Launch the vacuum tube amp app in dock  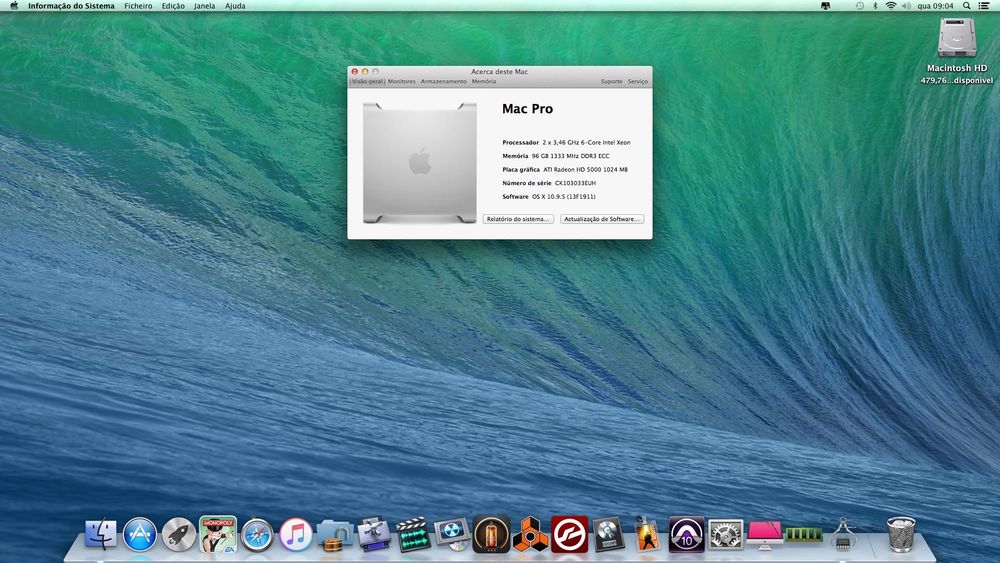pos(491,534)
